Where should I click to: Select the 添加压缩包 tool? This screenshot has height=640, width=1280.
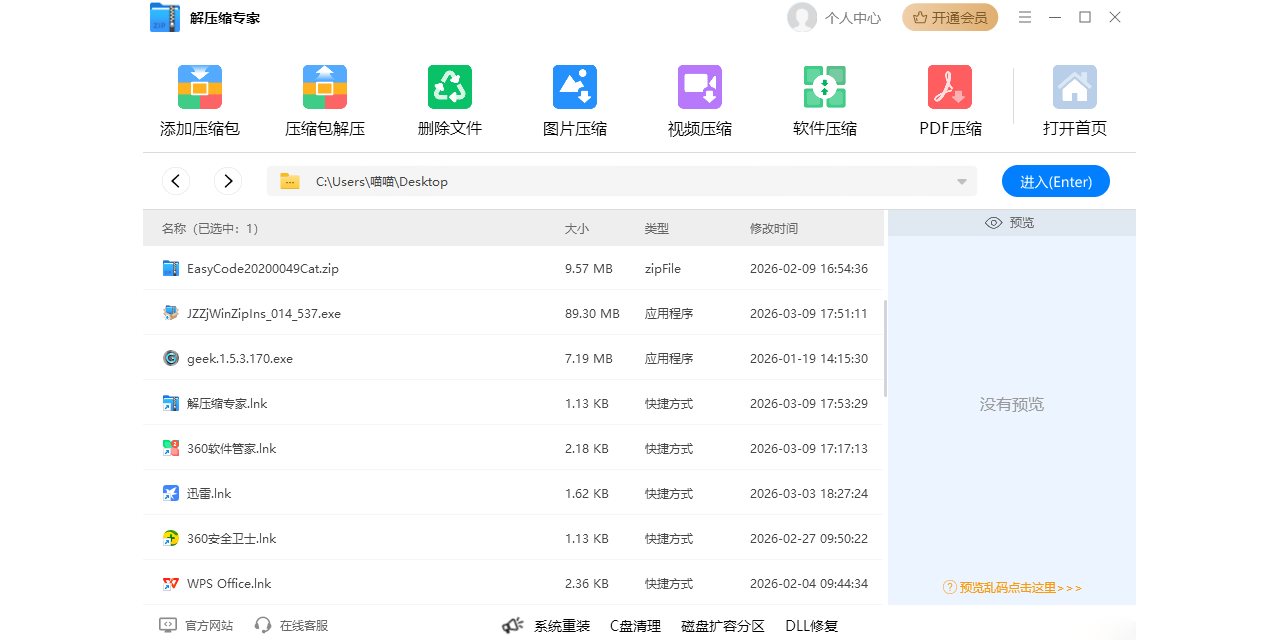point(200,98)
